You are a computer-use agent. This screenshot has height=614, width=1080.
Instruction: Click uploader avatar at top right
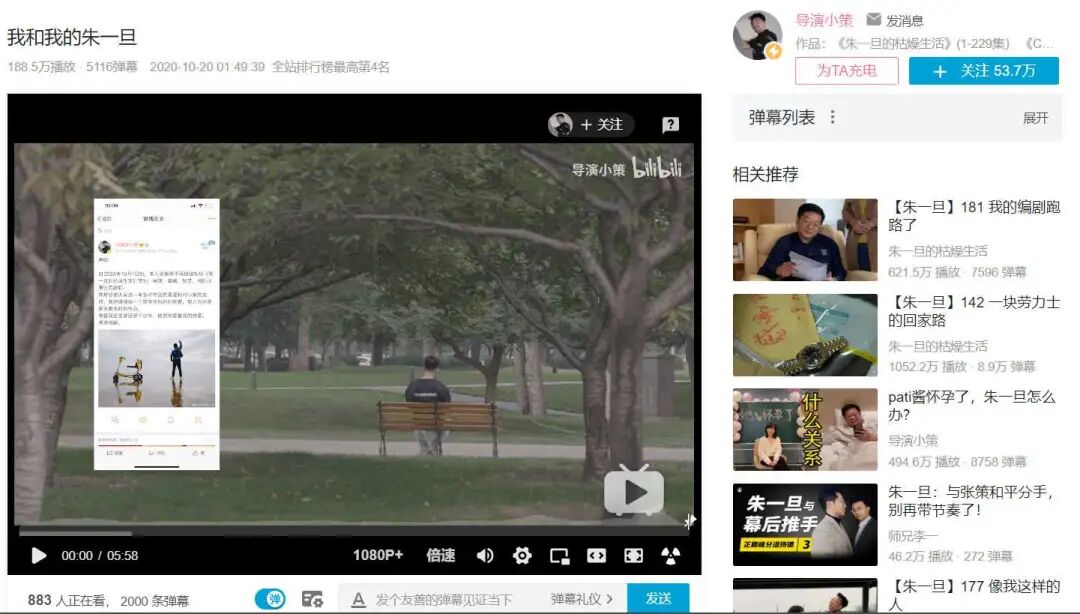click(757, 35)
